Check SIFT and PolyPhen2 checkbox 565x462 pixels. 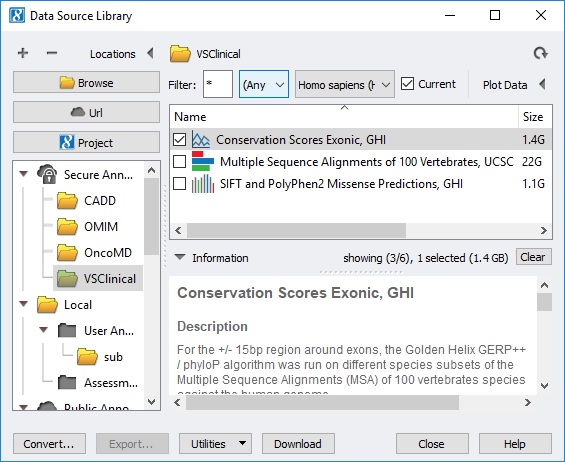tap(179, 184)
